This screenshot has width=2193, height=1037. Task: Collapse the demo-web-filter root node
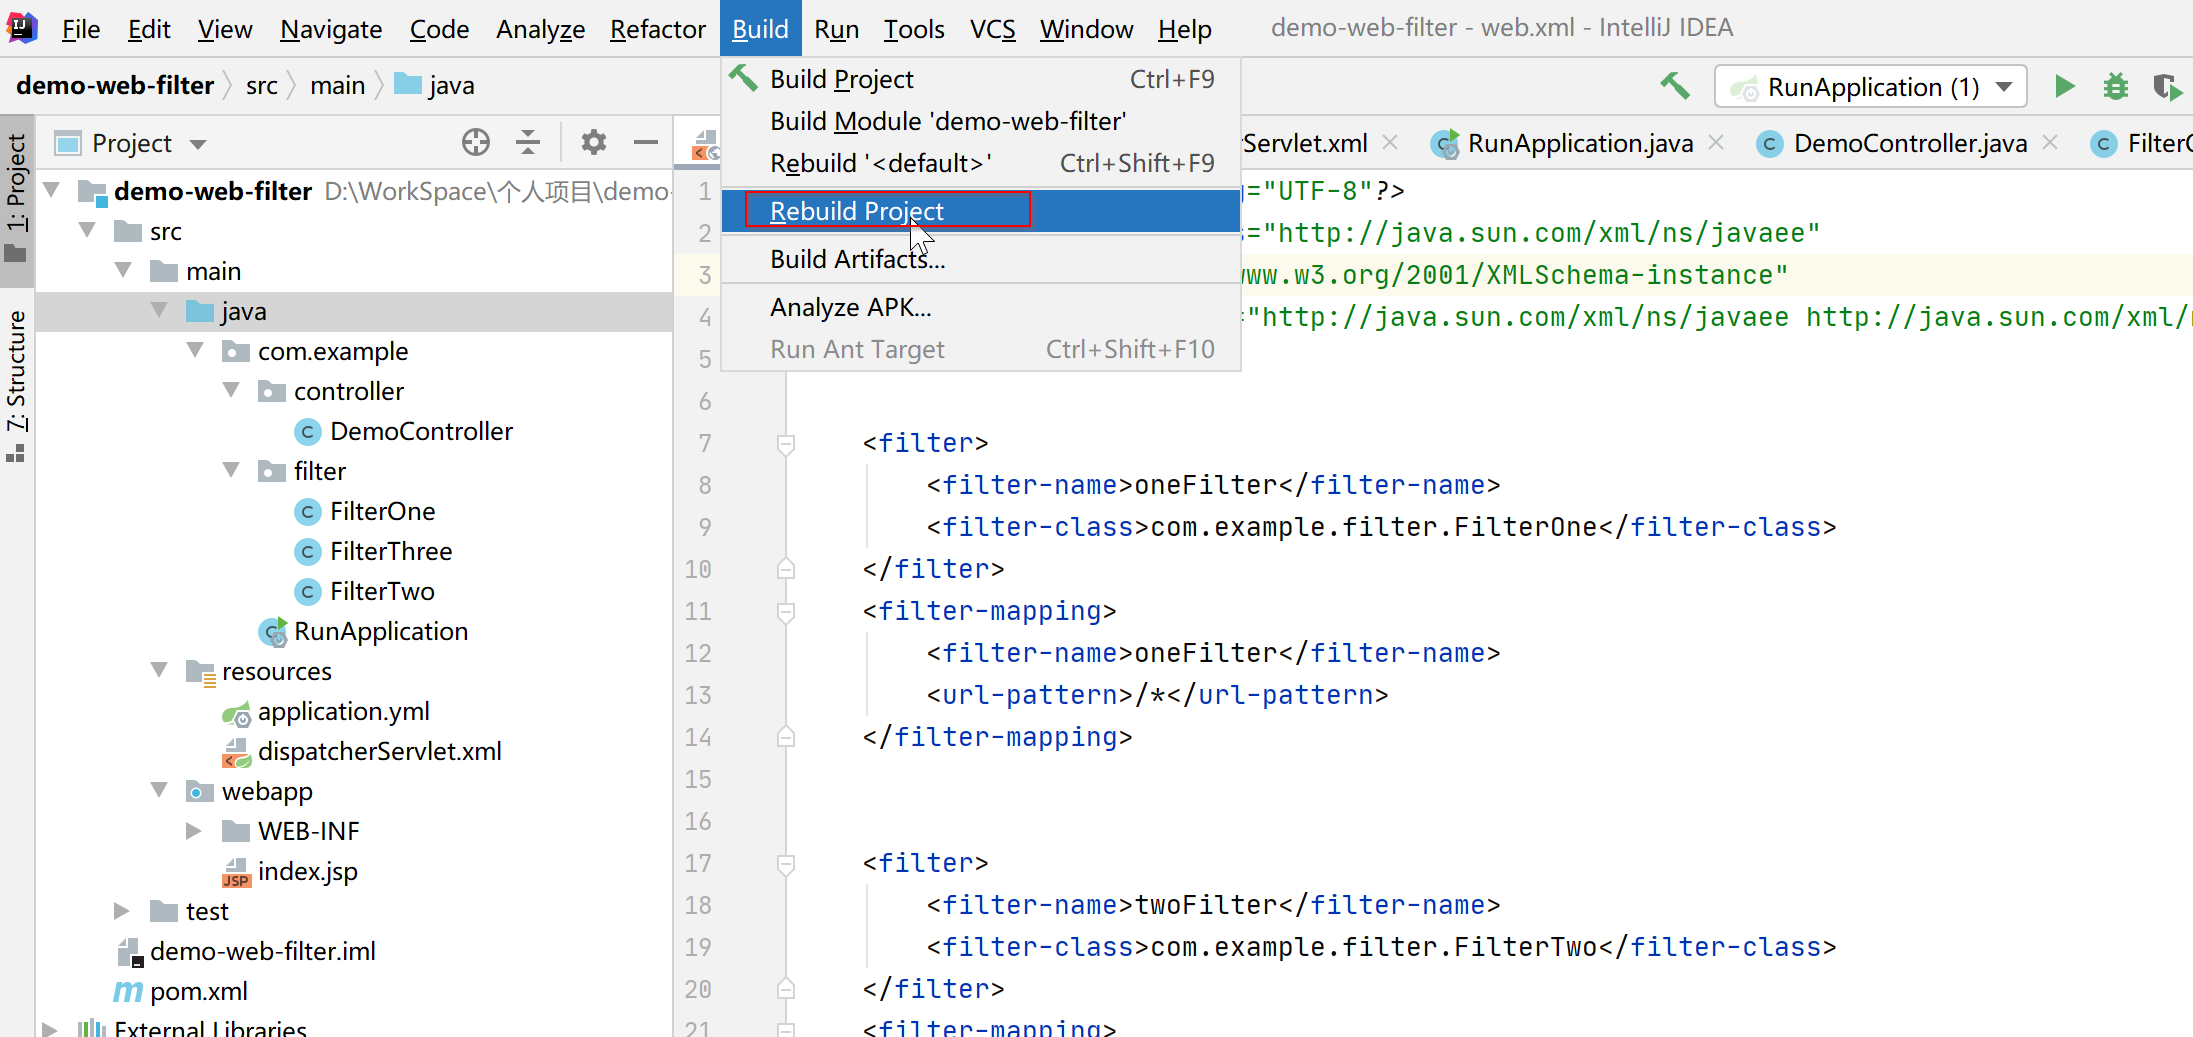[52, 189]
